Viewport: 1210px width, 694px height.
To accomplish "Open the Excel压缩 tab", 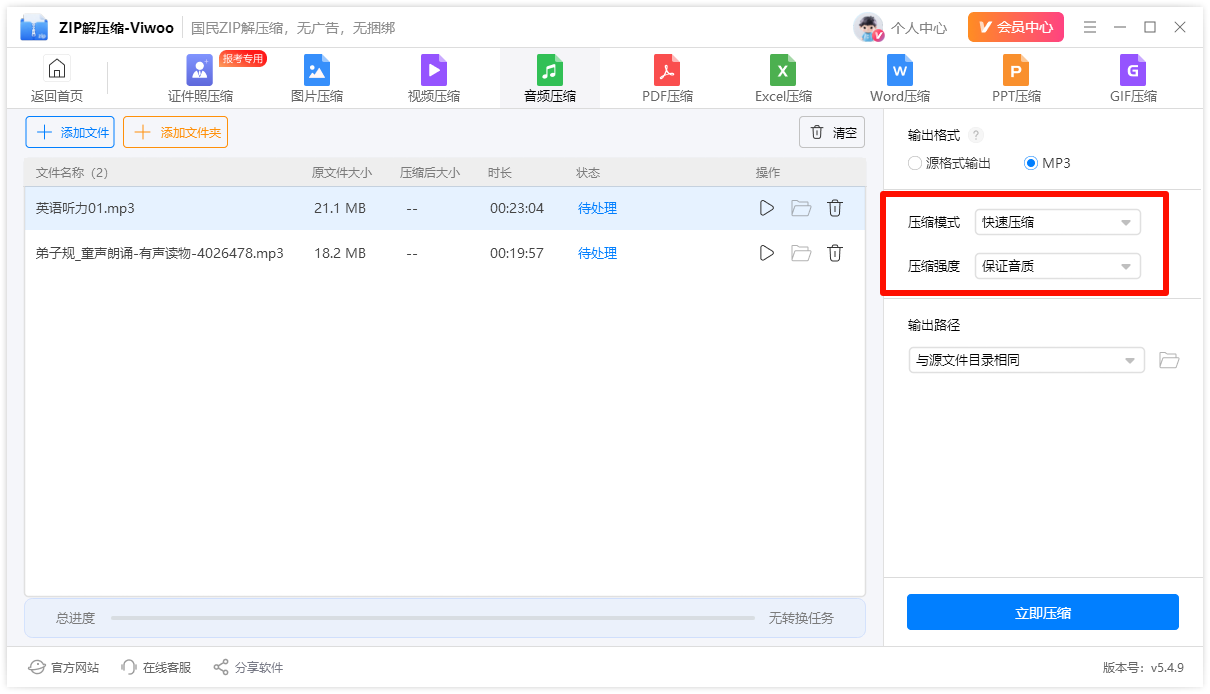I will (x=783, y=79).
